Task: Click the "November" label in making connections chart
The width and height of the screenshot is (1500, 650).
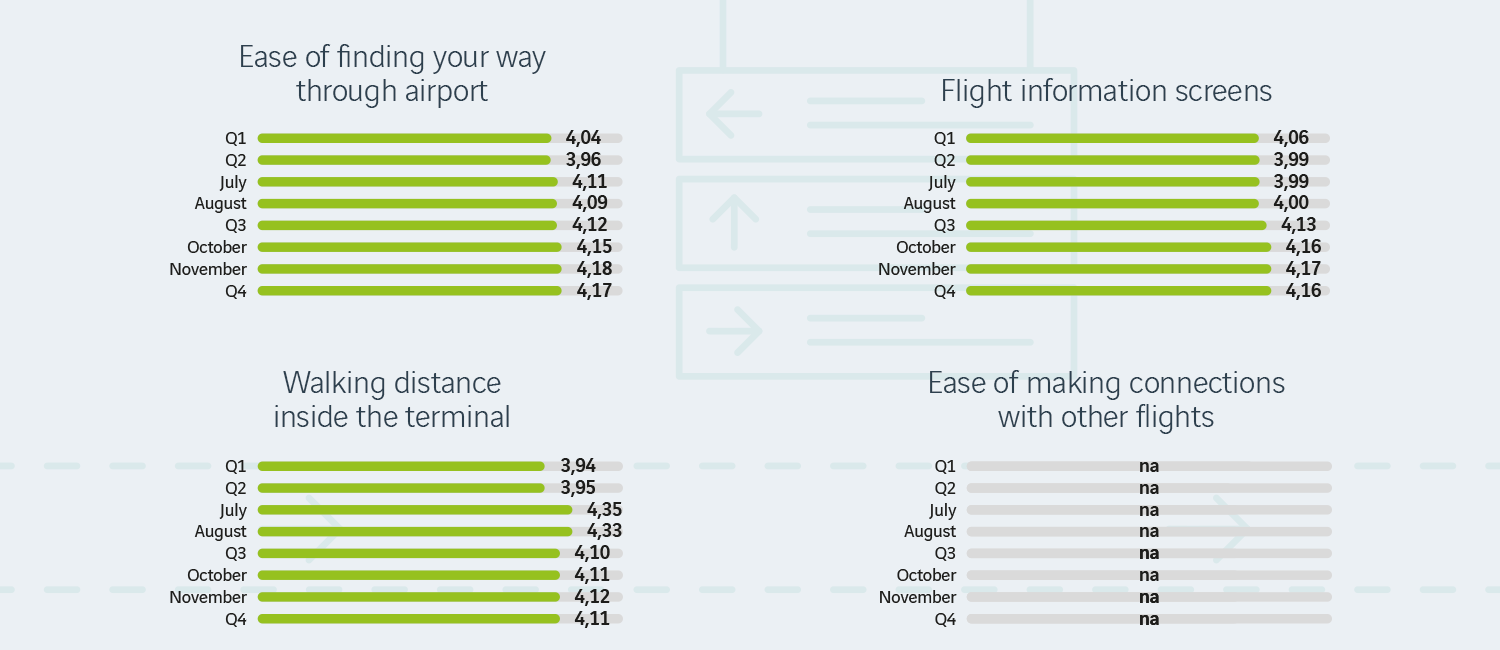Action: click(x=917, y=597)
